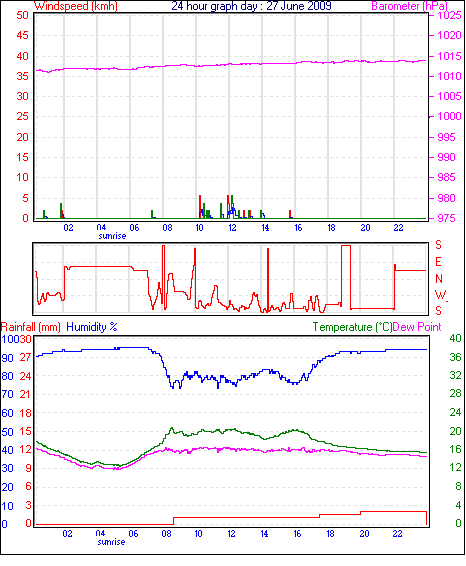
Task: Click the N wind direction label
Action: (439, 279)
